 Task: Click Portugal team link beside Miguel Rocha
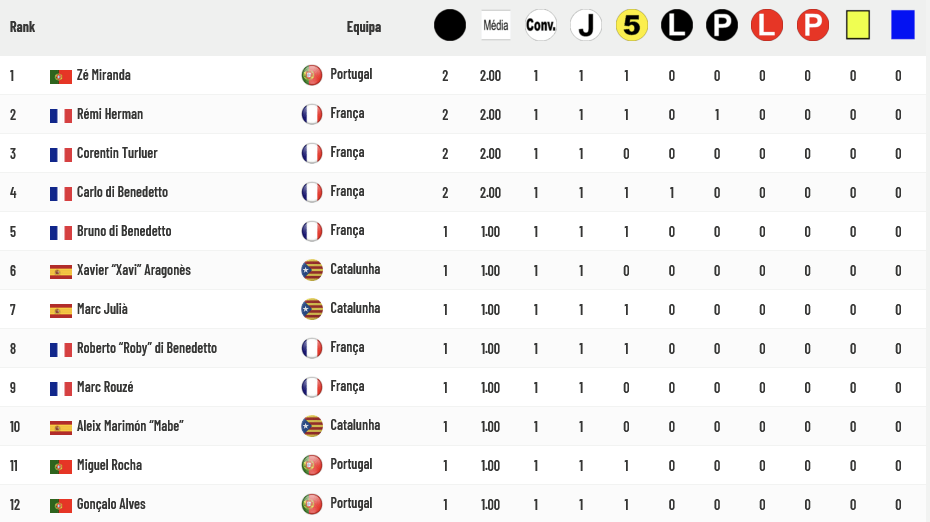pyautogui.click(x=351, y=464)
